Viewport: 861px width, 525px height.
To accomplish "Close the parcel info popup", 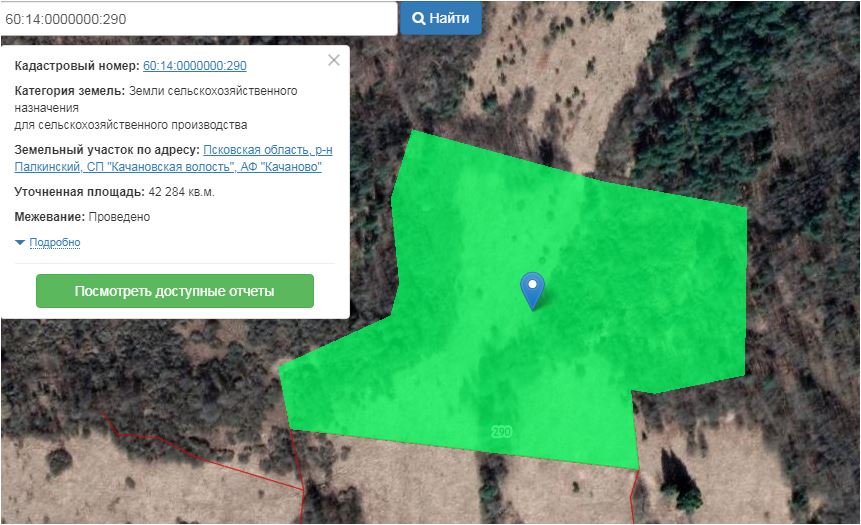I will tap(334, 60).
